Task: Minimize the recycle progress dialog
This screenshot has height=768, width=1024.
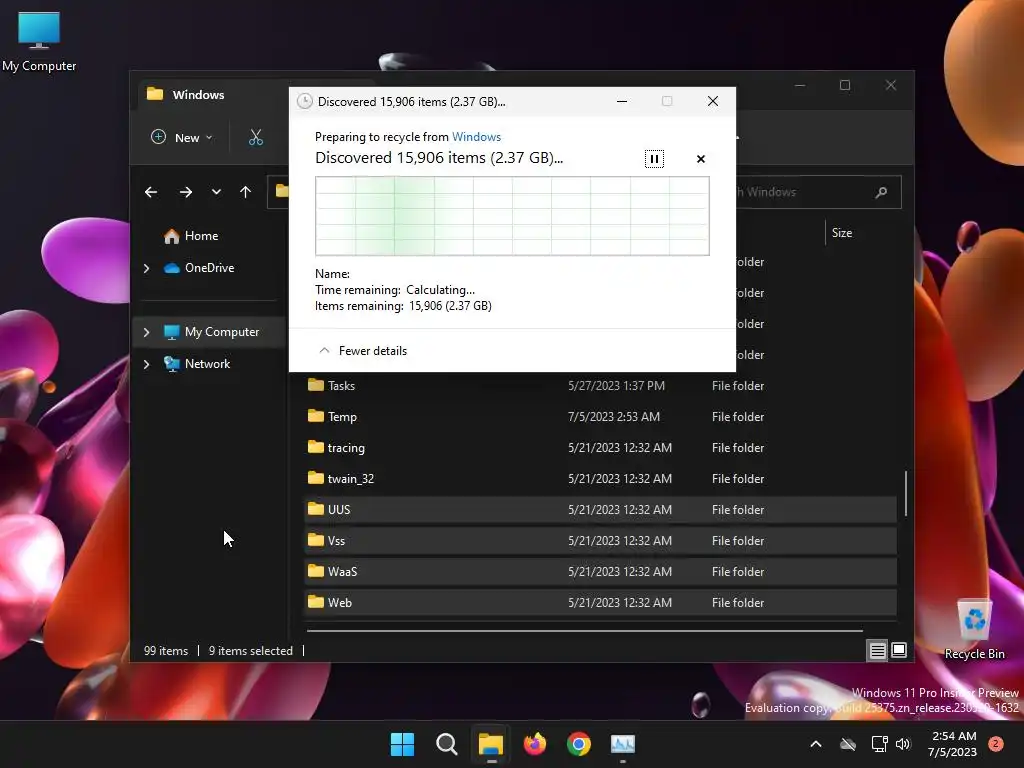Action: [x=622, y=101]
